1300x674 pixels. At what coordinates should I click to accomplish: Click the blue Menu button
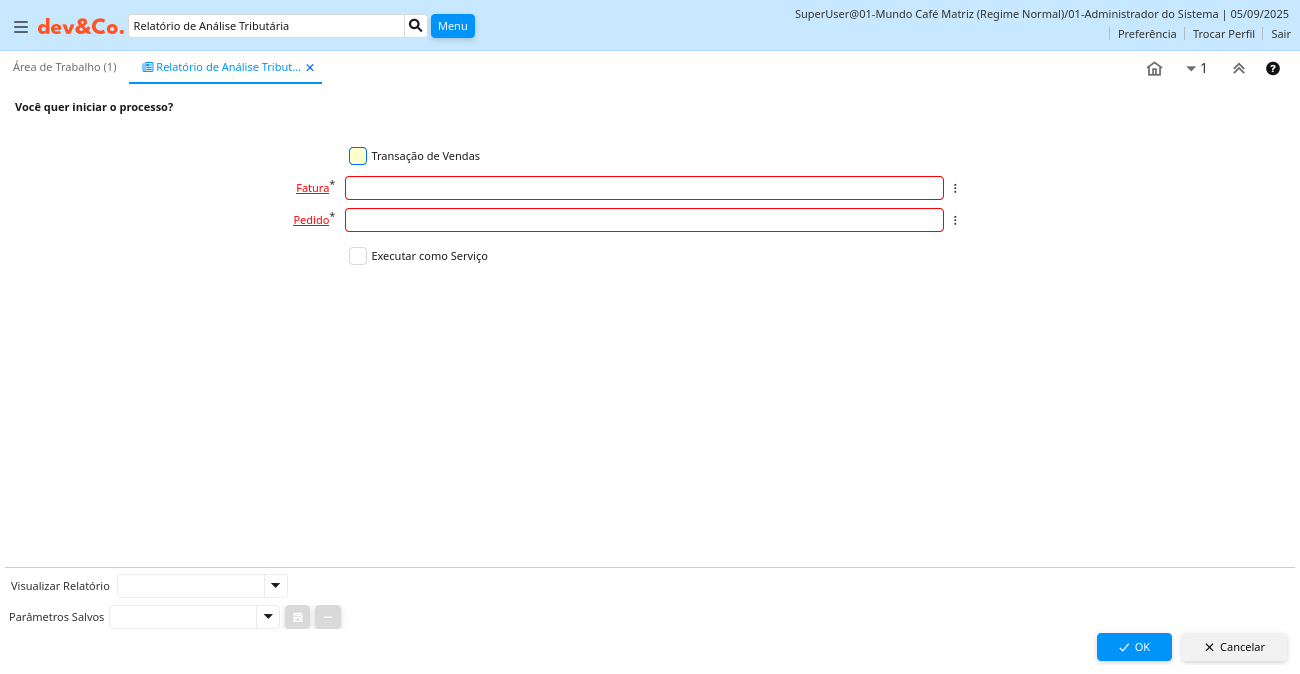coord(452,26)
